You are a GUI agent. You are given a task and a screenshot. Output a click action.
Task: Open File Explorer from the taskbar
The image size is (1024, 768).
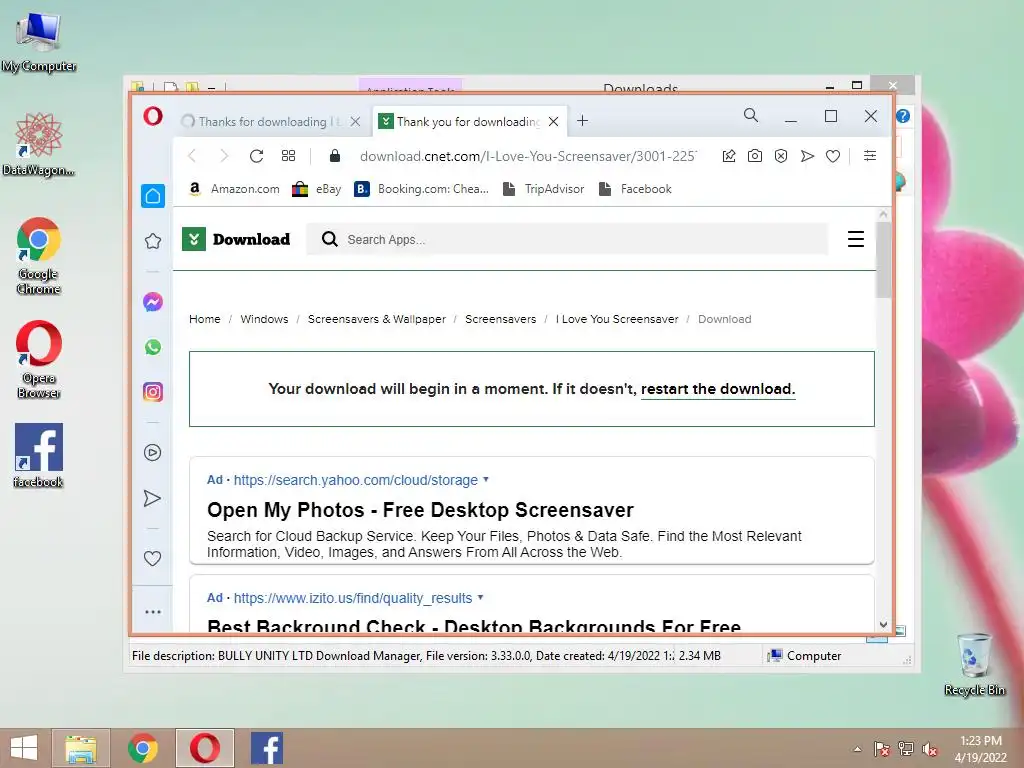(81, 748)
